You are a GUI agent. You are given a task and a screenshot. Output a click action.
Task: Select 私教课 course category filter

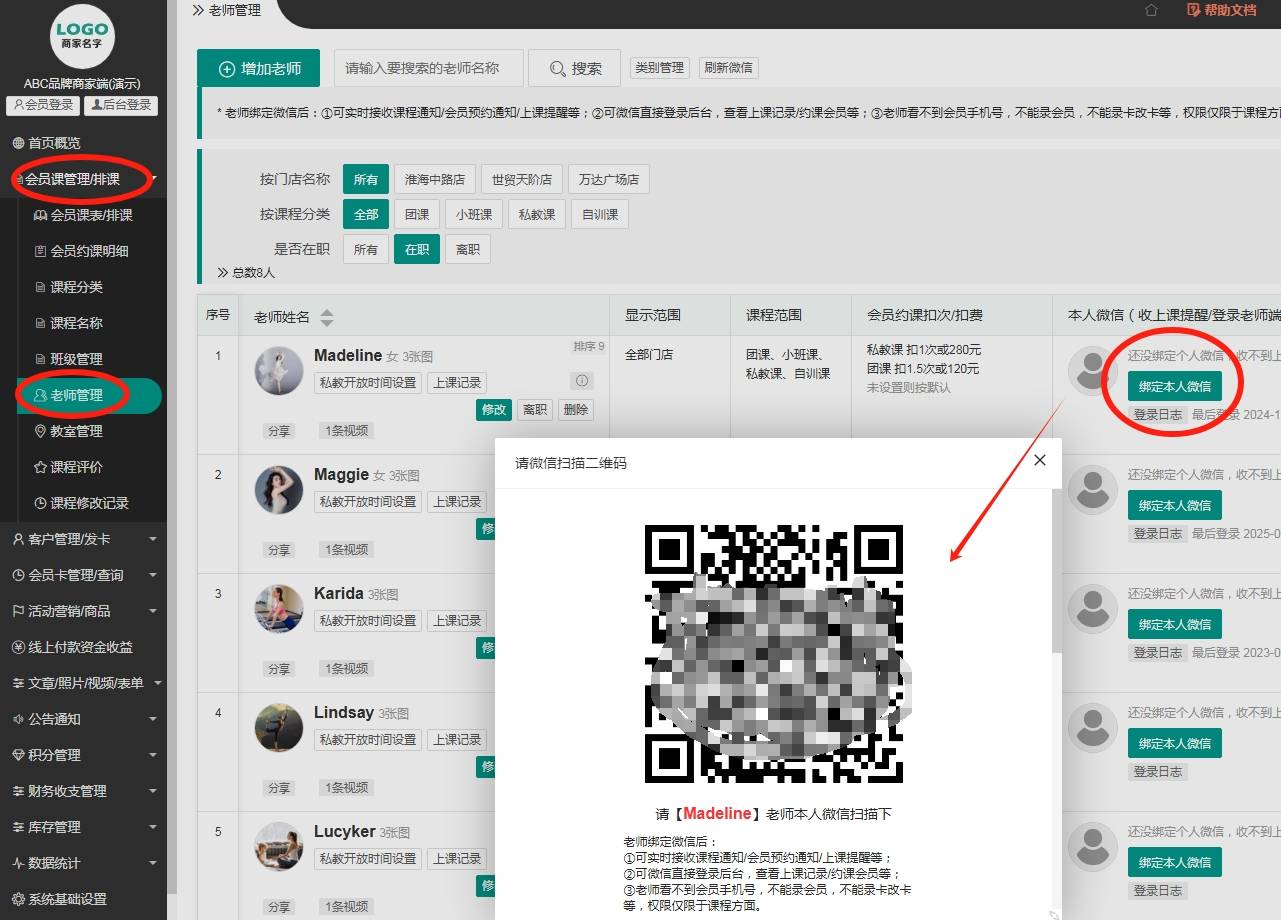[537, 214]
